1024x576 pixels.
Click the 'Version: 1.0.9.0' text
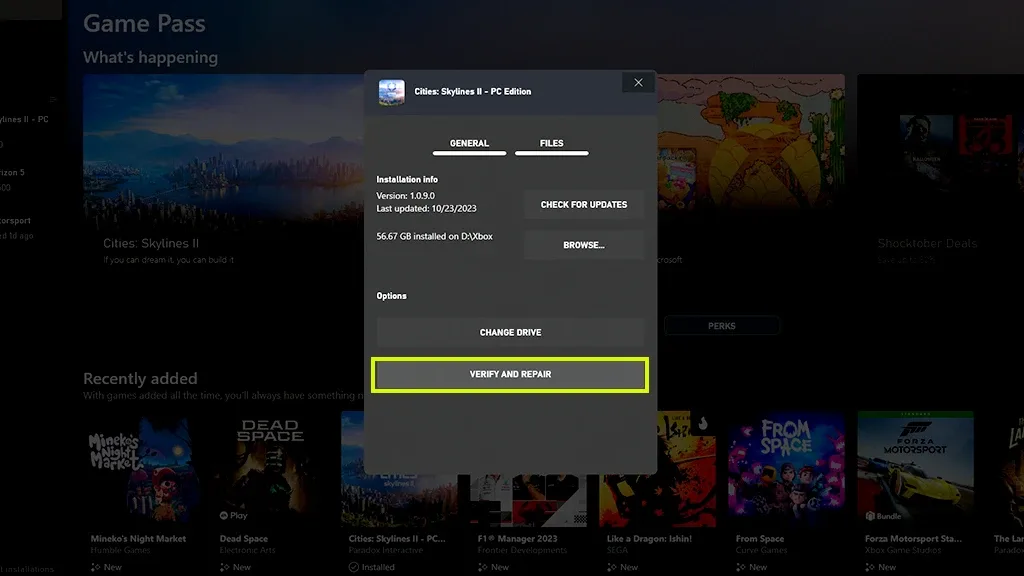(406, 196)
